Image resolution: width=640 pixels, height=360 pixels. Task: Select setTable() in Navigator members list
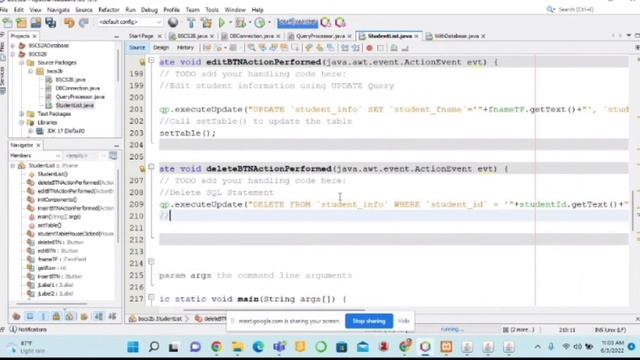(49, 225)
